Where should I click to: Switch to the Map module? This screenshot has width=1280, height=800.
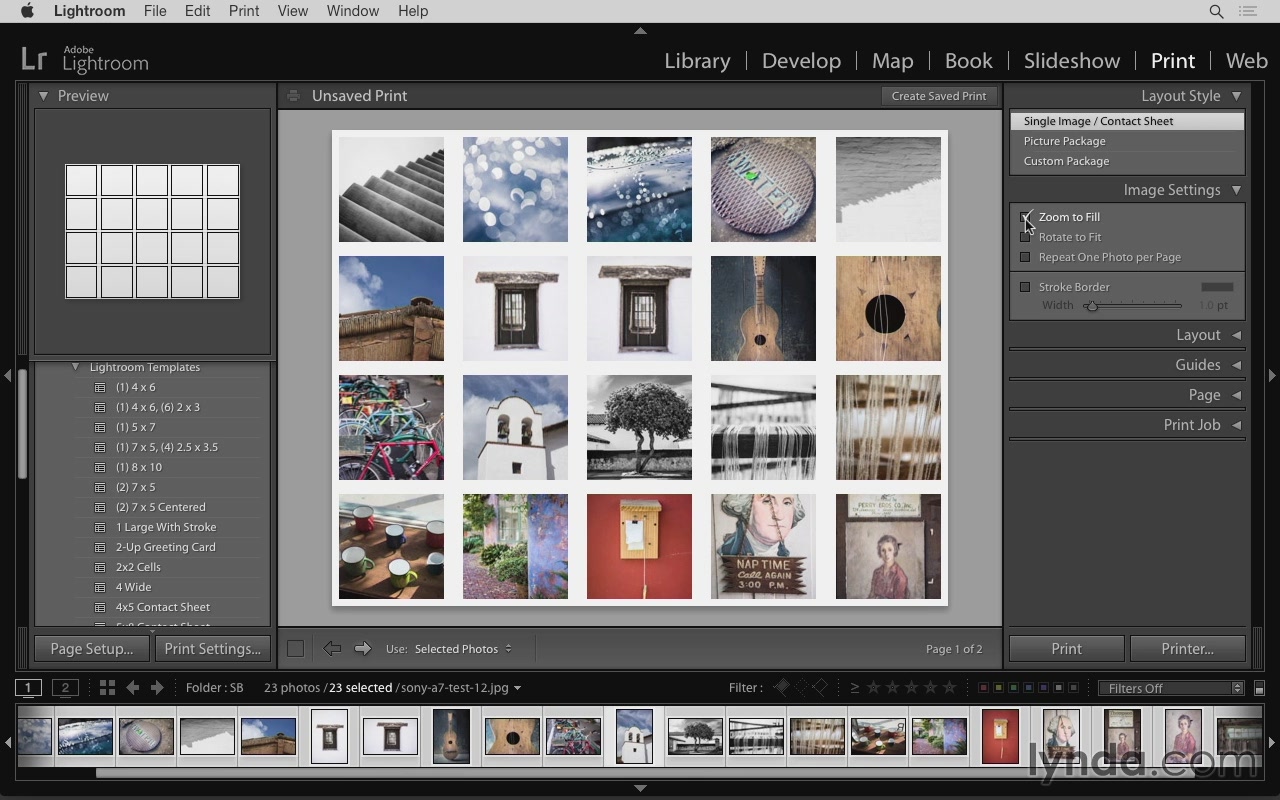point(892,61)
